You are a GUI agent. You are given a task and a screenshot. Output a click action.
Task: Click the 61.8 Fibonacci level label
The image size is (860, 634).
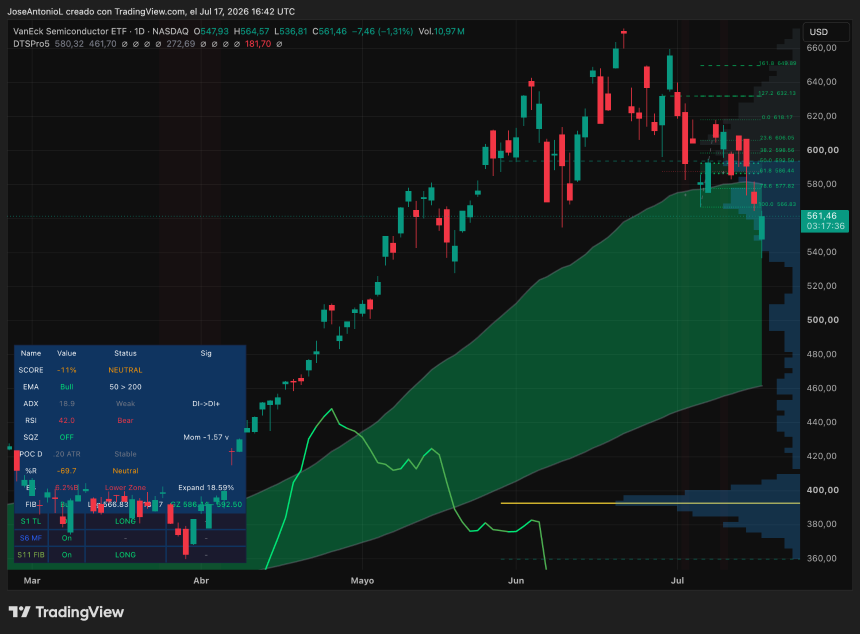point(777,171)
